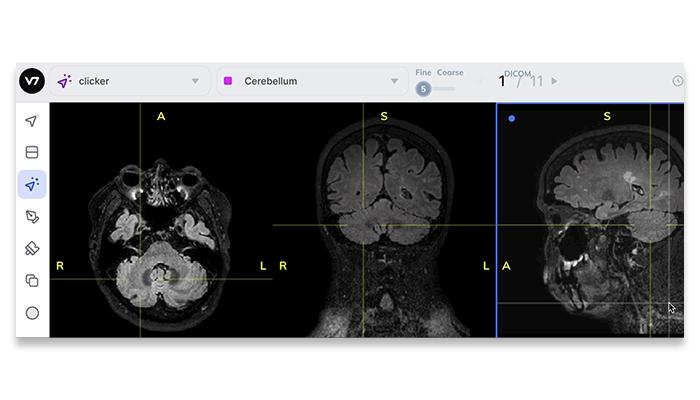Choose the select arrow tool in sidebar
This screenshot has width=700, height=400.
tap(32, 121)
